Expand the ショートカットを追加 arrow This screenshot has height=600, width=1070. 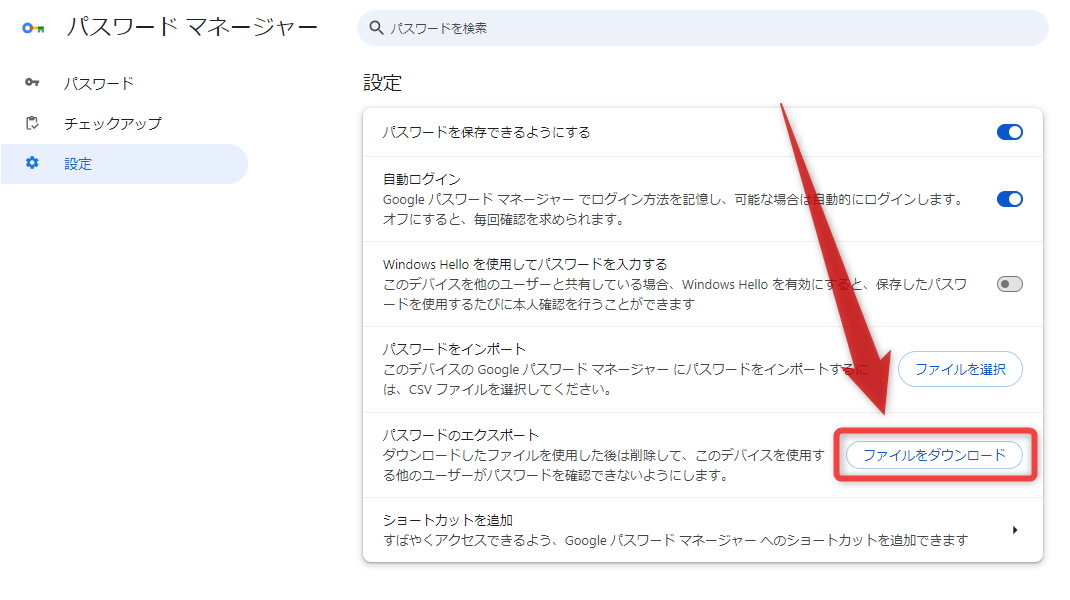1015,530
